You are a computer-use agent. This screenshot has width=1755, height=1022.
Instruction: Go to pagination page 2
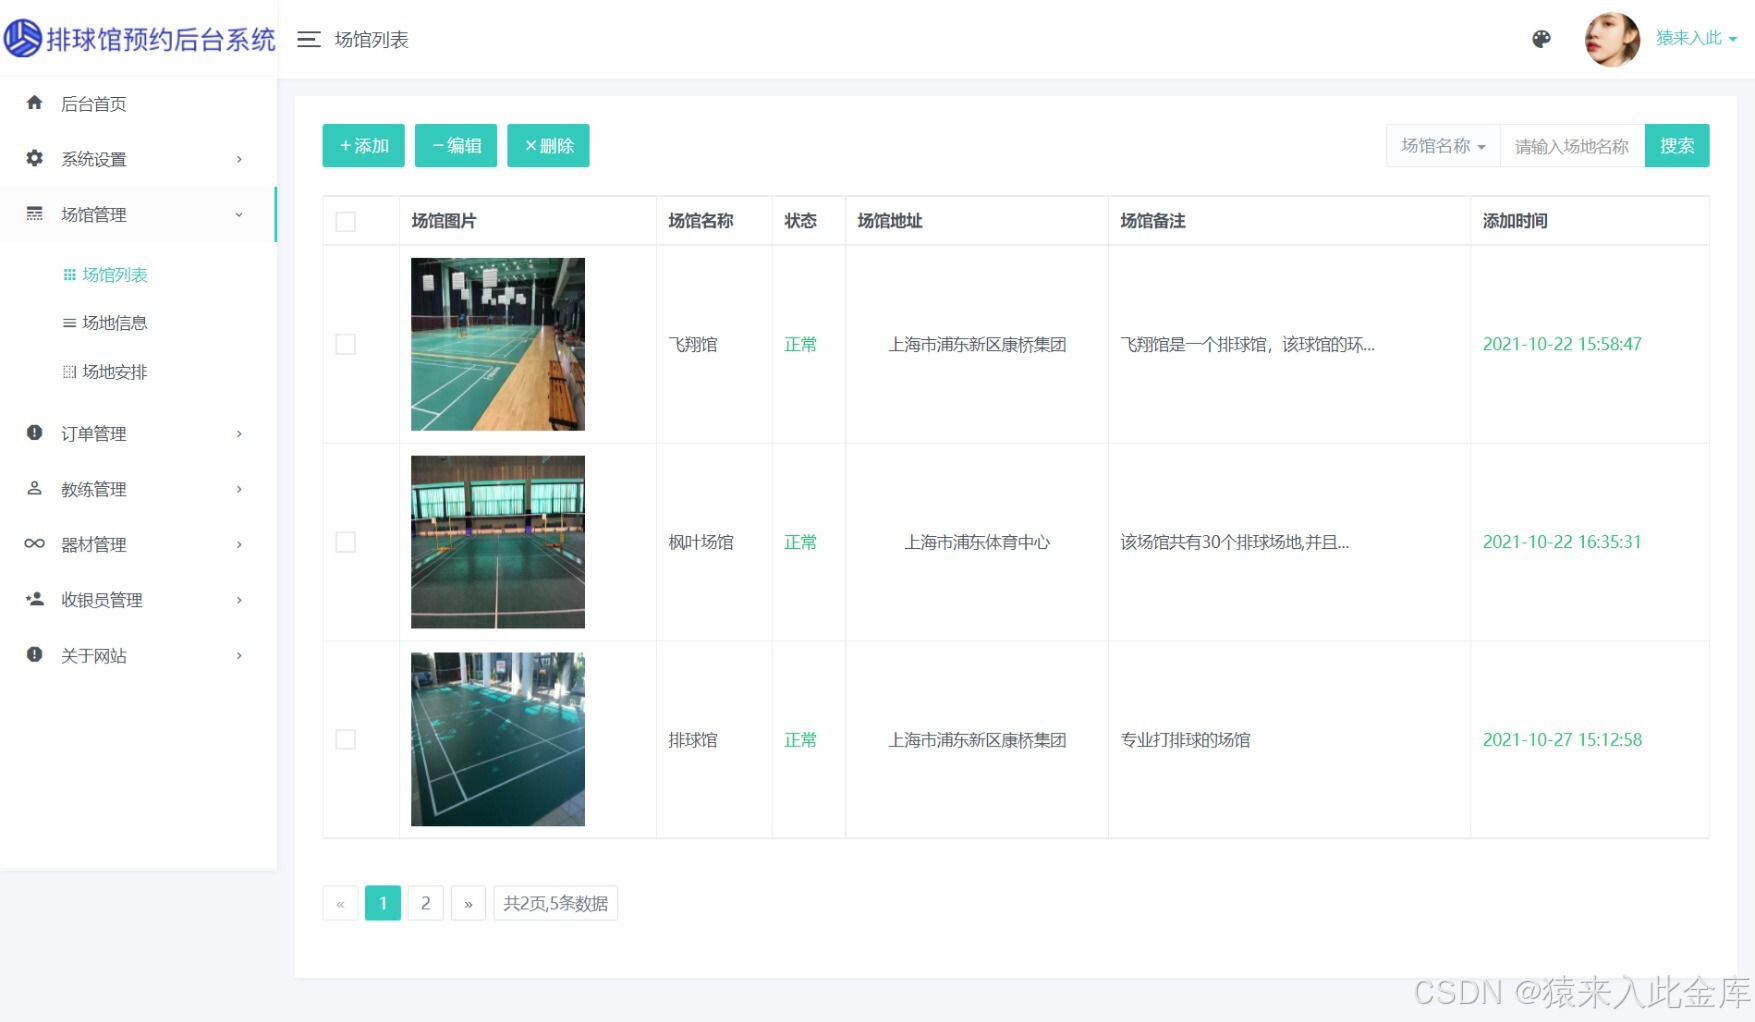click(426, 903)
